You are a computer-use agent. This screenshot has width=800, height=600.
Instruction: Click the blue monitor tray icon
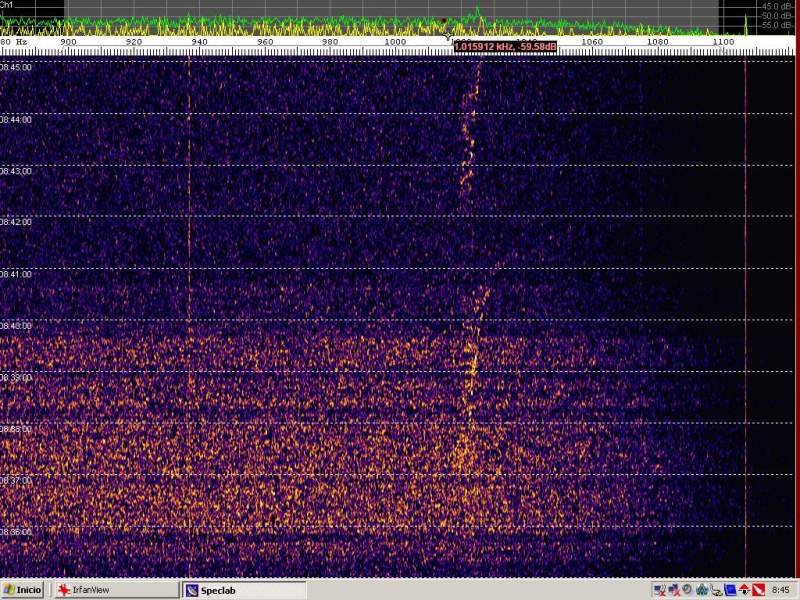pyautogui.click(x=730, y=590)
